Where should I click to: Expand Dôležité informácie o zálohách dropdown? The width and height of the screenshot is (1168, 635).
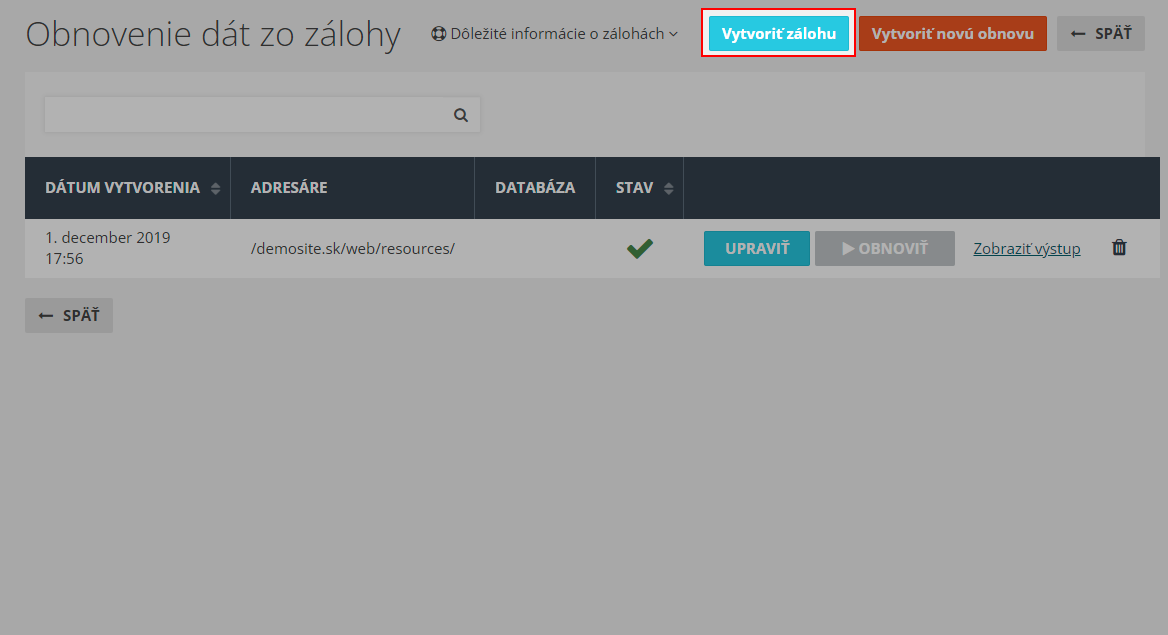[x=555, y=34]
